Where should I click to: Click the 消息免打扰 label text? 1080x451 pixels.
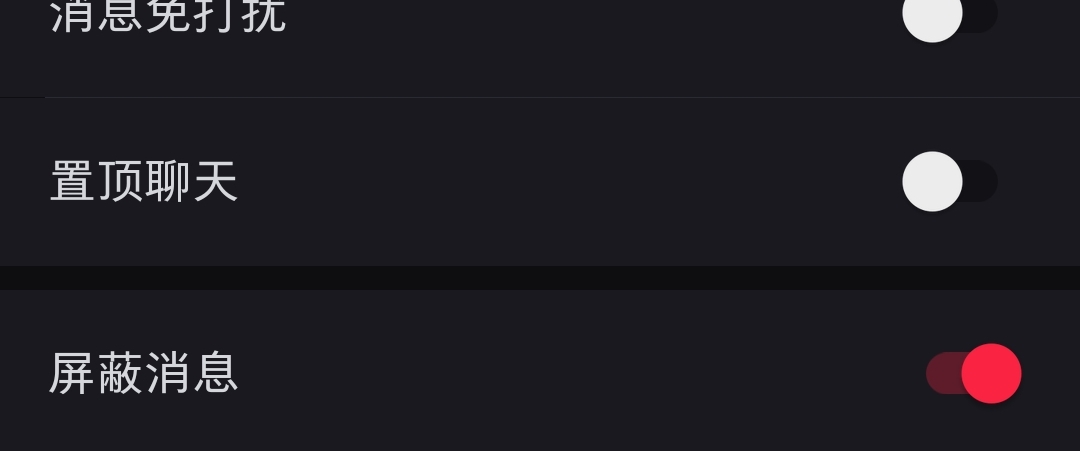(x=168, y=16)
